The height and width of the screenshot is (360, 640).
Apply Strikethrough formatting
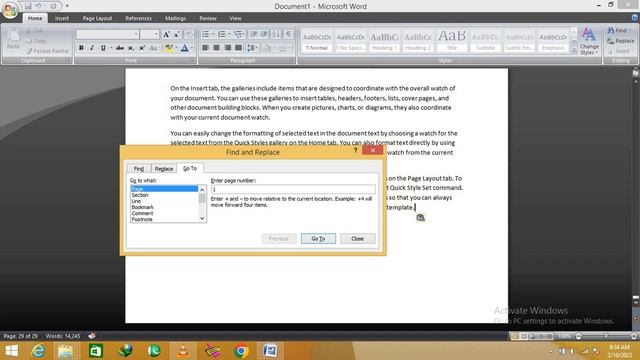[x=120, y=48]
